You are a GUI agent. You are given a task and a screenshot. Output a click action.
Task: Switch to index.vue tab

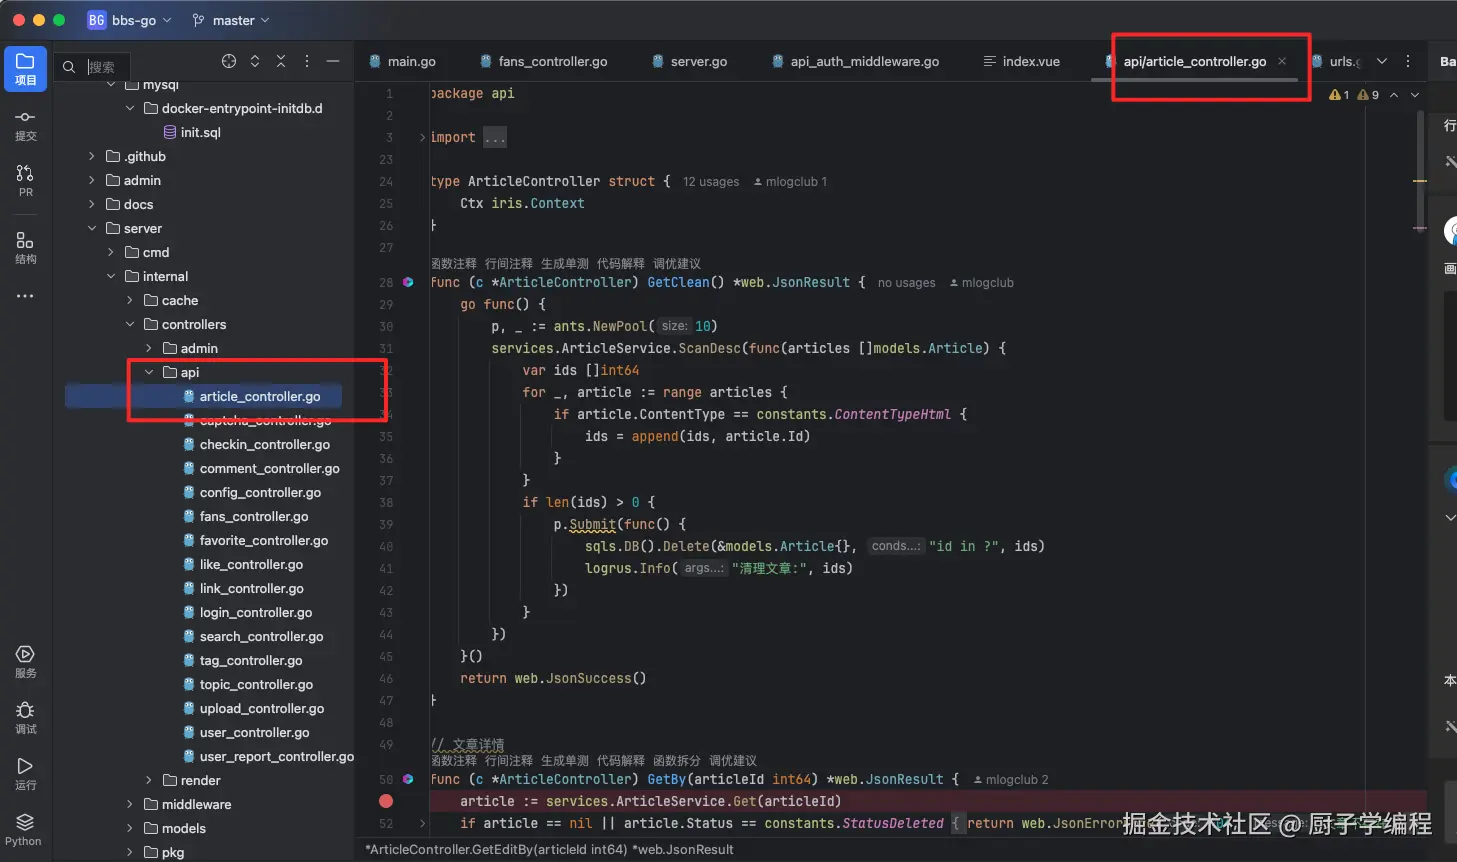pos(1022,61)
